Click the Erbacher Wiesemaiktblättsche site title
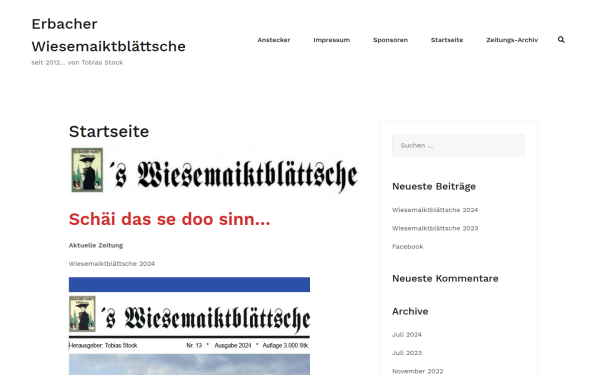The image size is (600, 375). tap(108, 35)
